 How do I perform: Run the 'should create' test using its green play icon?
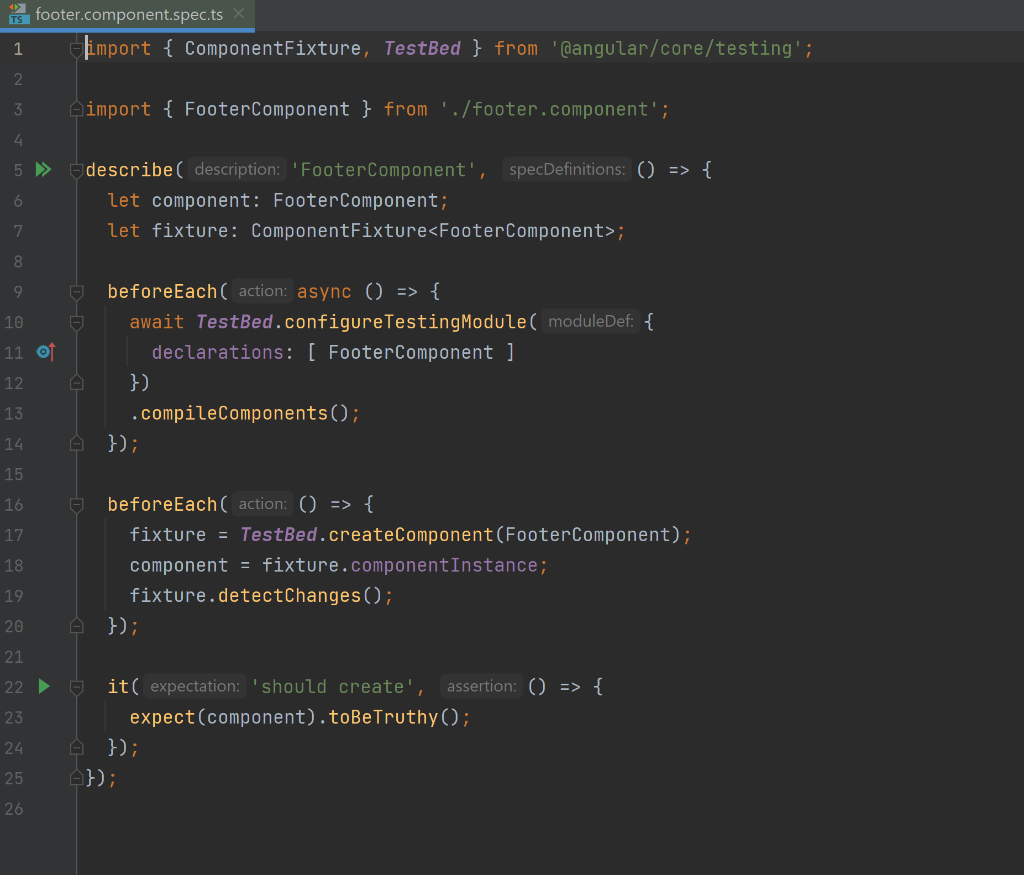(x=43, y=686)
